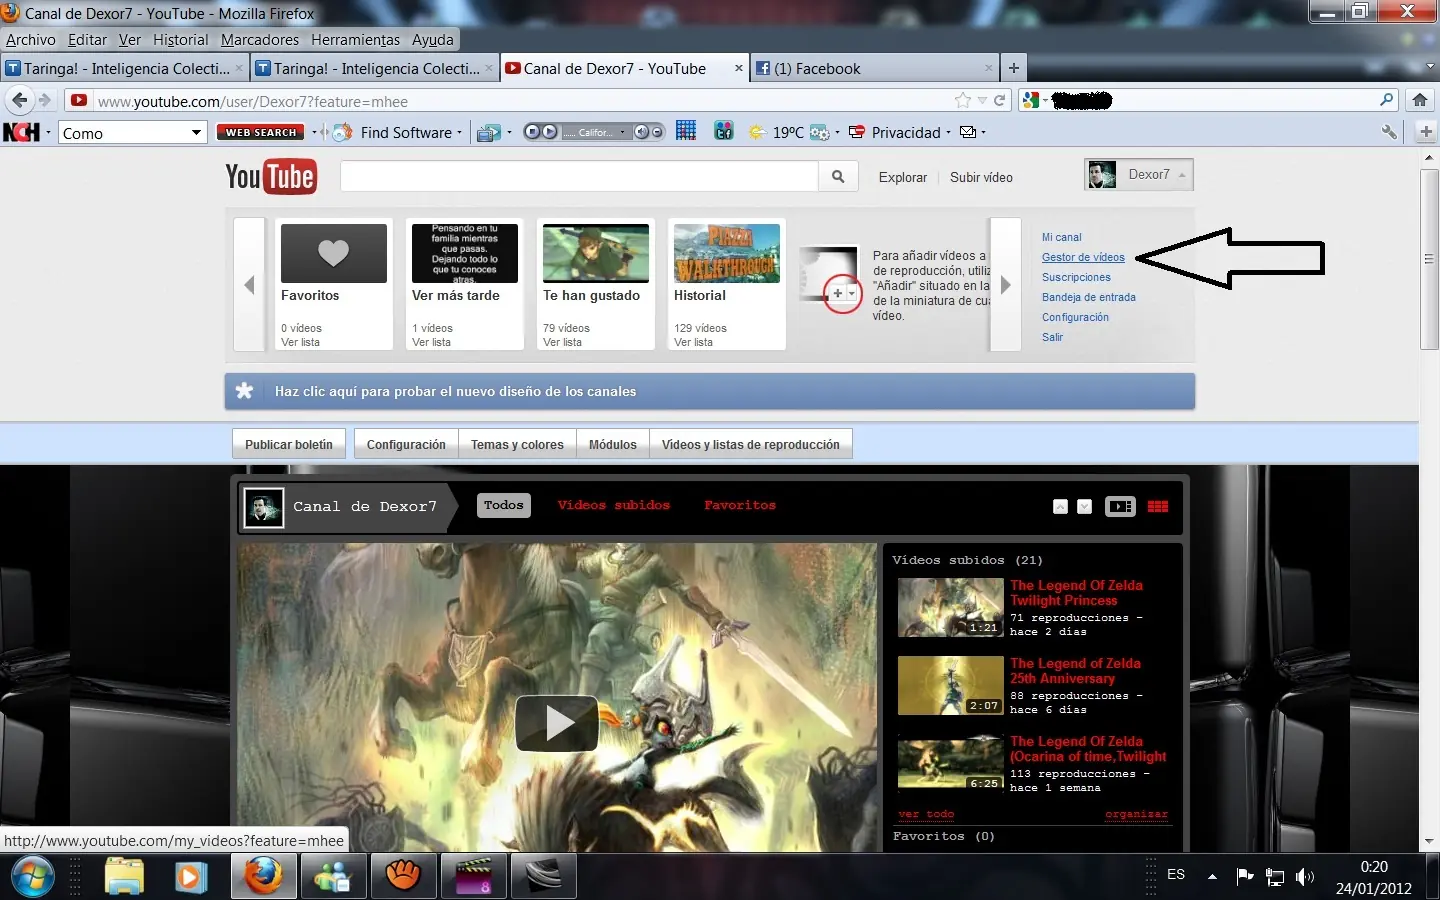Image resolution: width=1440 pixels, height=900 pixels.
Task: Open the 'Suscripciones' link
Action: (1076, 277)
